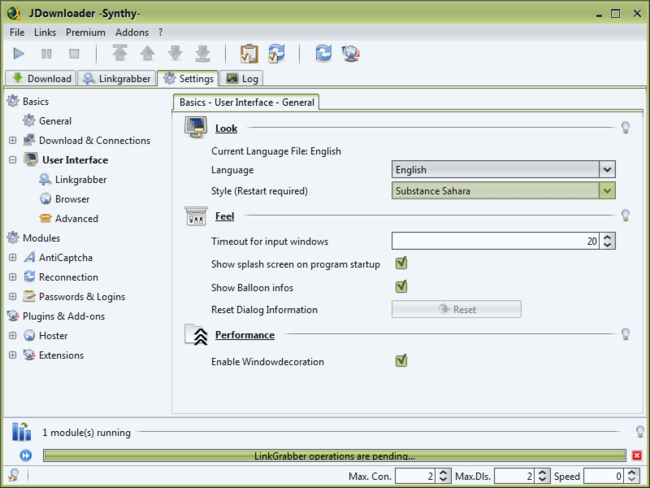Open the Language dropdown
650x488 pixels.
(x=503, y=169)
